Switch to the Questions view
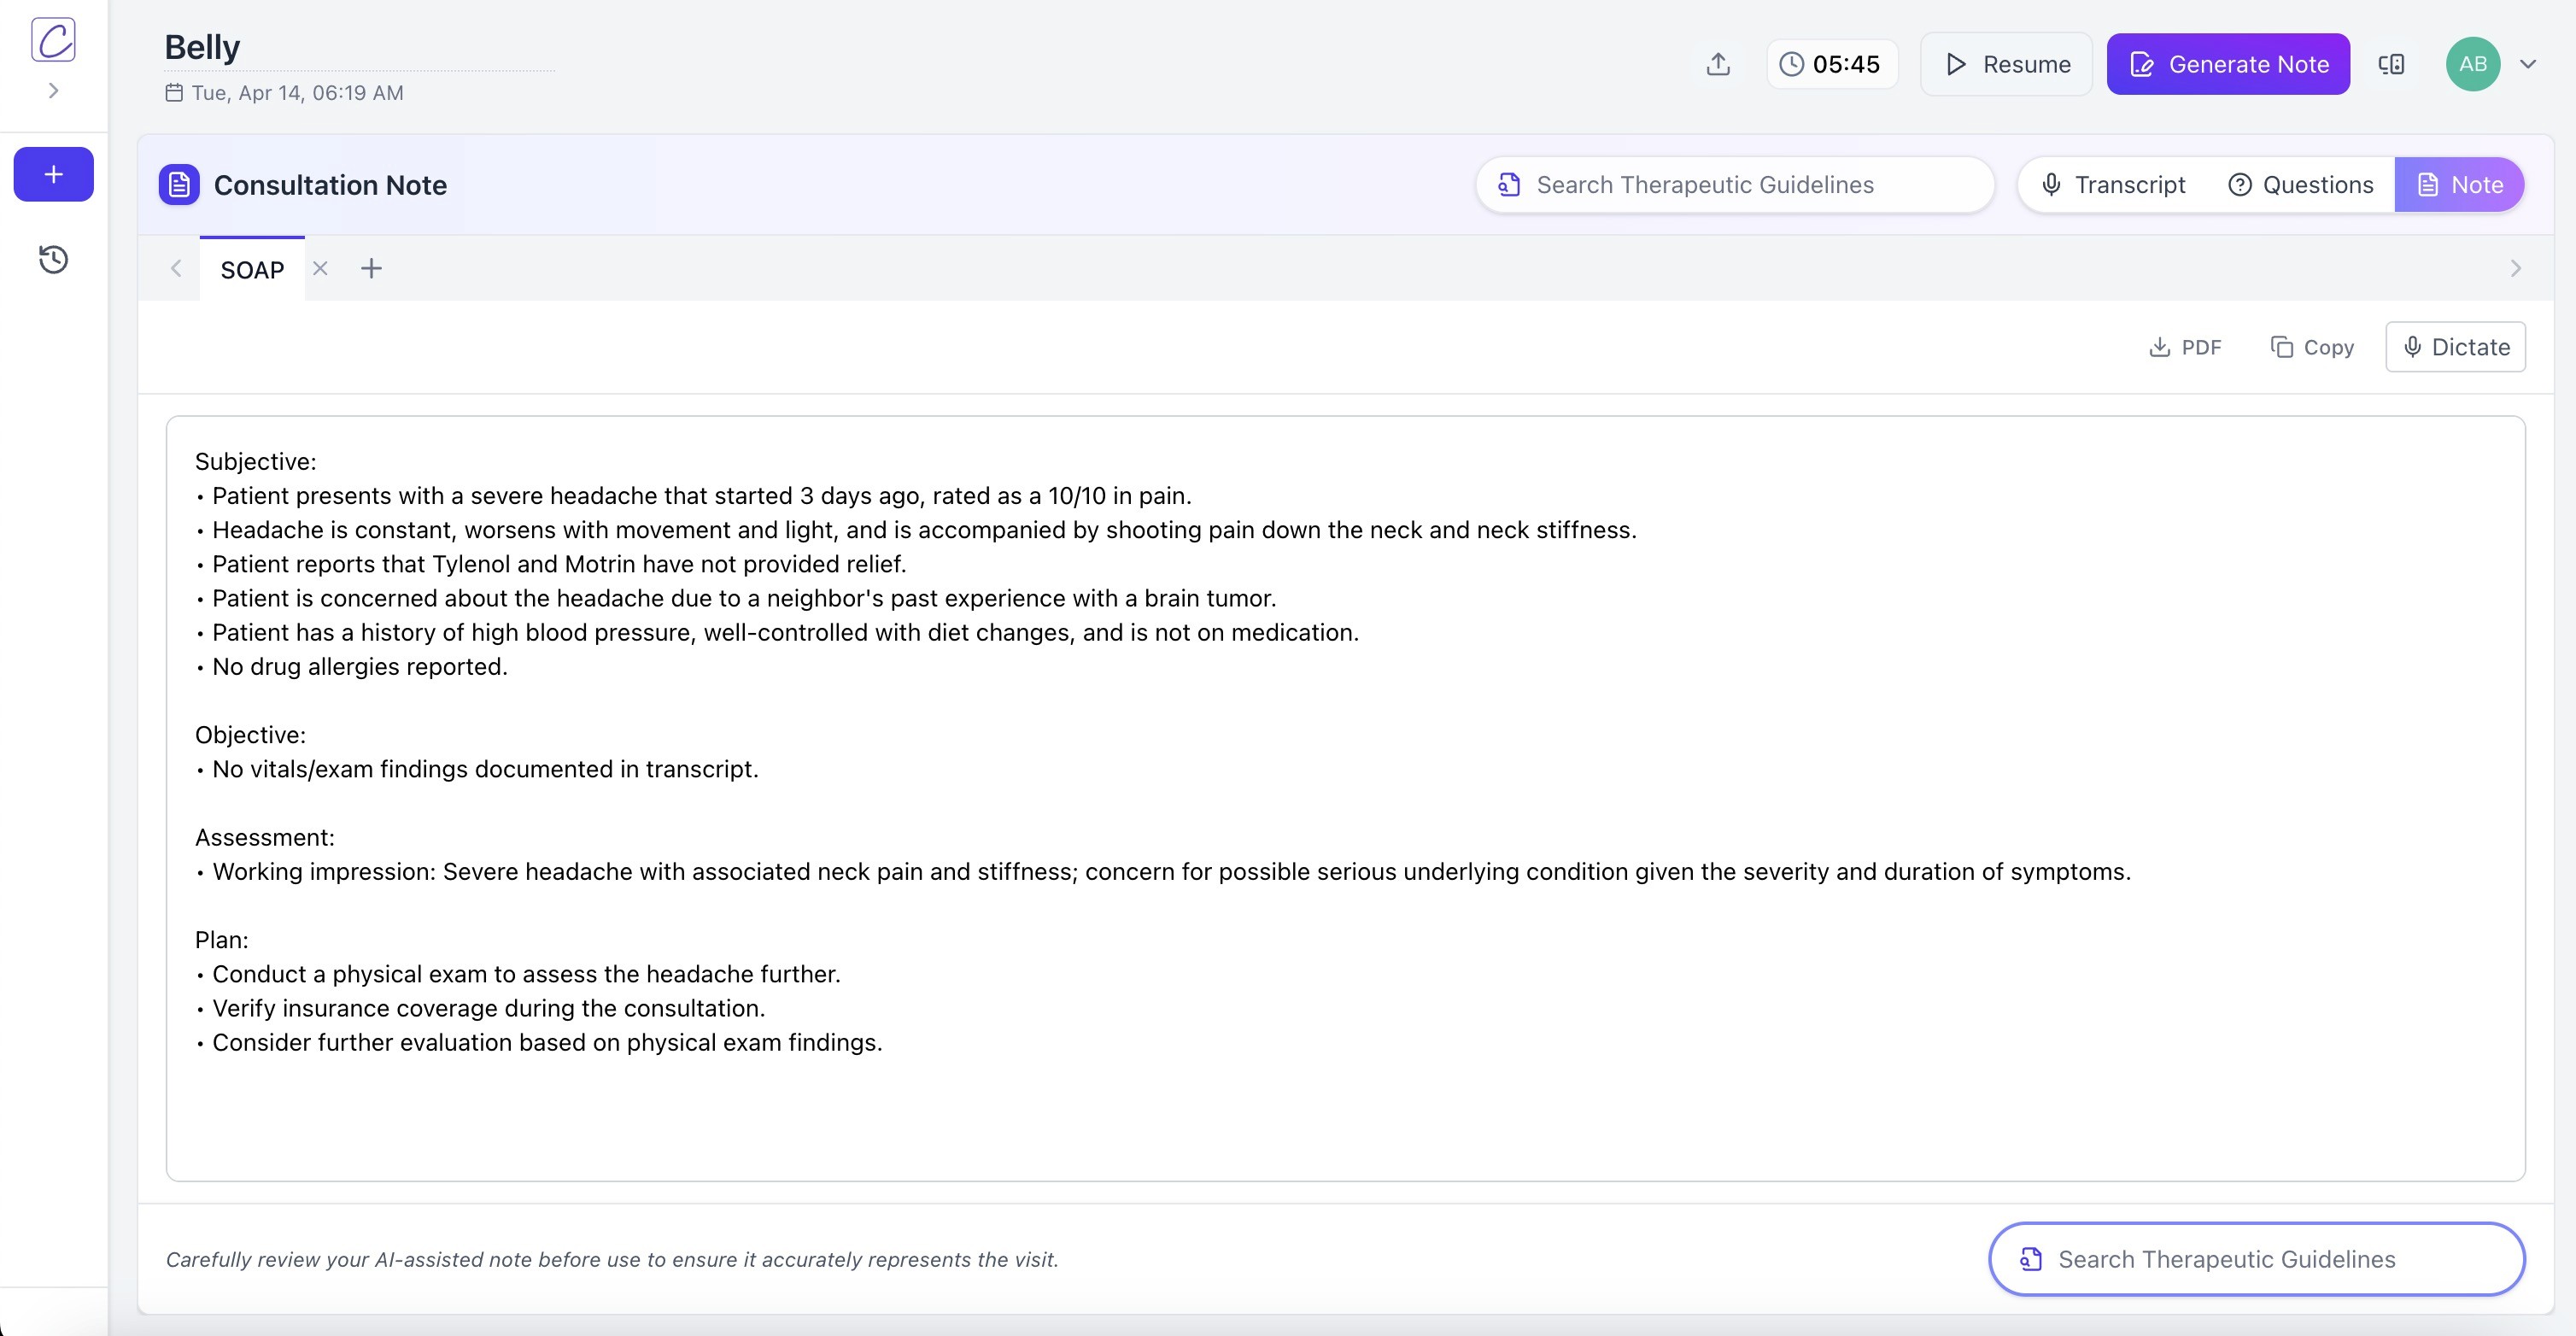 point(2300,185)
